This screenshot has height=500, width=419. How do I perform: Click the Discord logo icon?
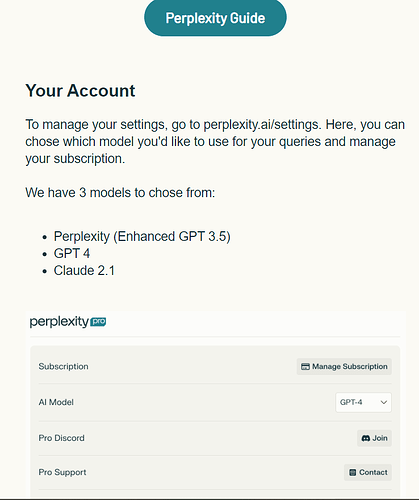pyautogui.click(x=366, y=438)
